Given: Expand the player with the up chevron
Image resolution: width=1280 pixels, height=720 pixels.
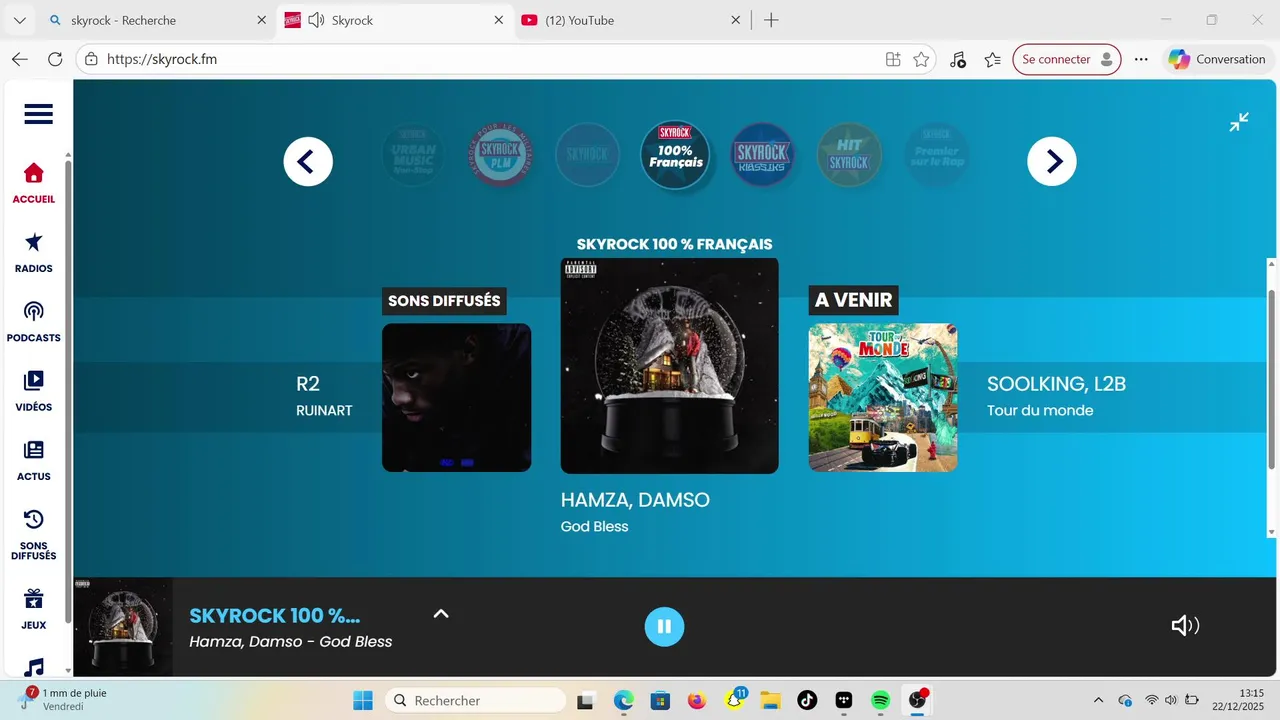Looking at the screenshot, I should [x=441, y=613].
